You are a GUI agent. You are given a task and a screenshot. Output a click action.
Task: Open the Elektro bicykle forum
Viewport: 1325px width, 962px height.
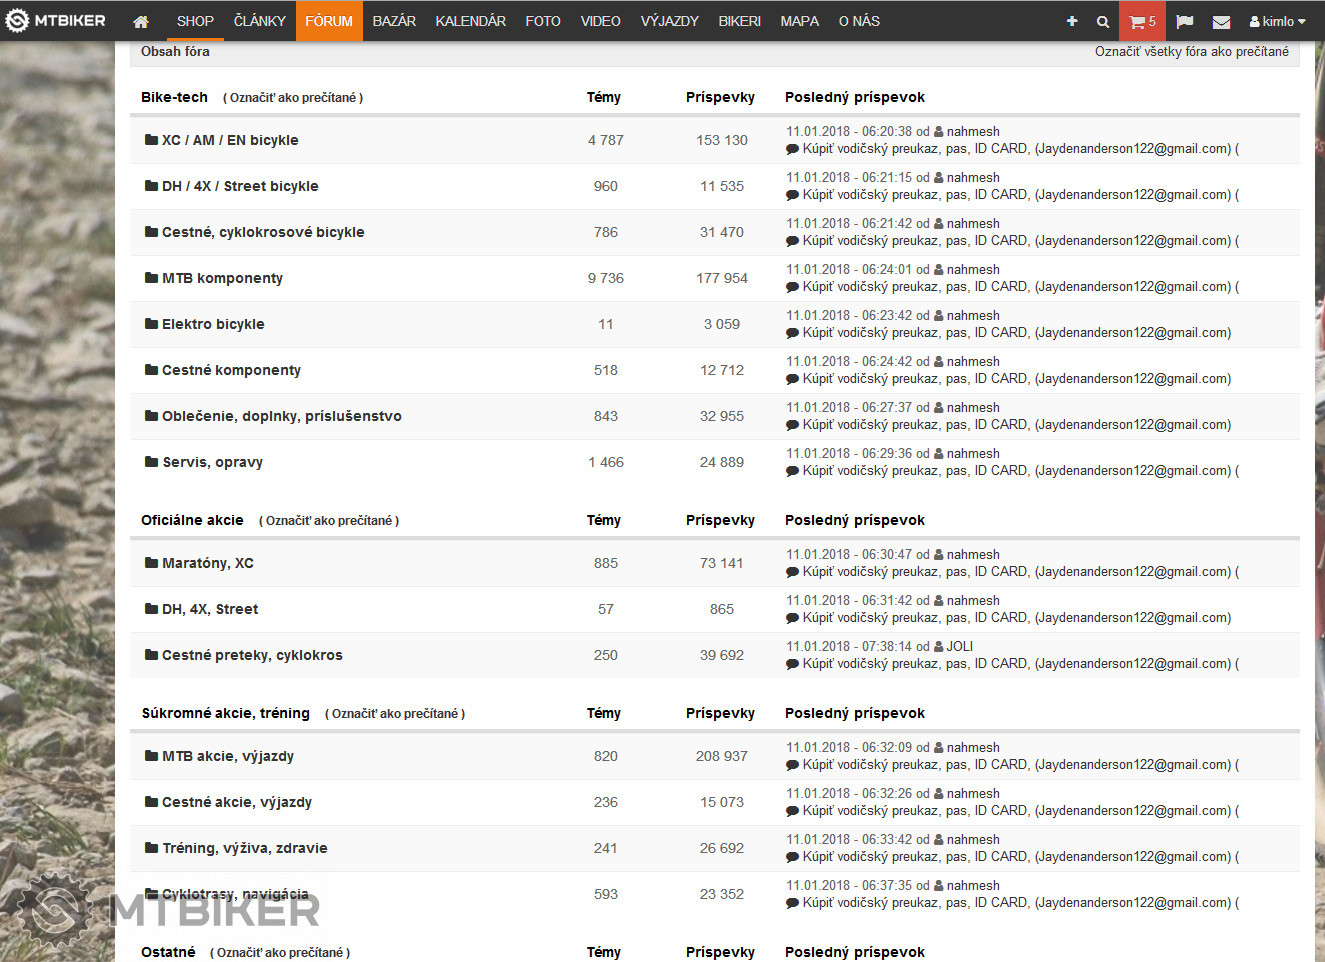click(213, 324)
